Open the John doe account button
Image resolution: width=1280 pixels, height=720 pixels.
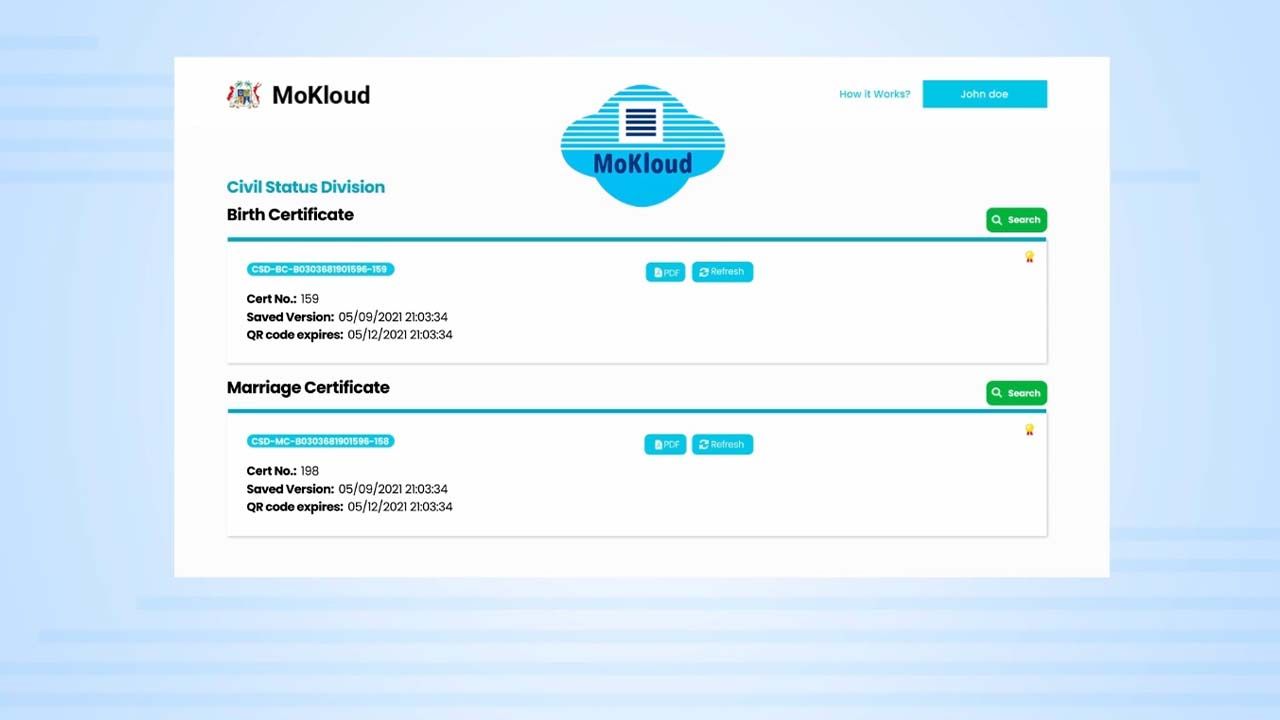click(984, 94)
